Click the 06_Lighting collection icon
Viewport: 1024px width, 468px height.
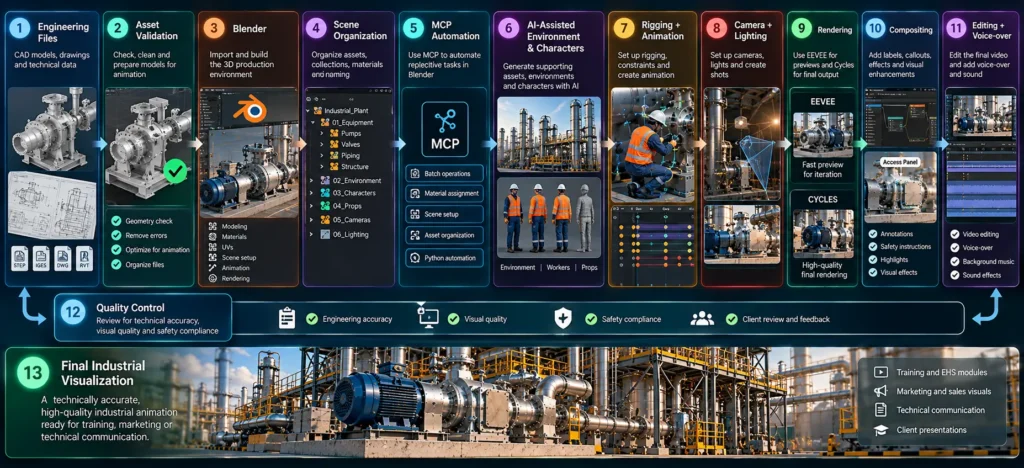(325, 234)
